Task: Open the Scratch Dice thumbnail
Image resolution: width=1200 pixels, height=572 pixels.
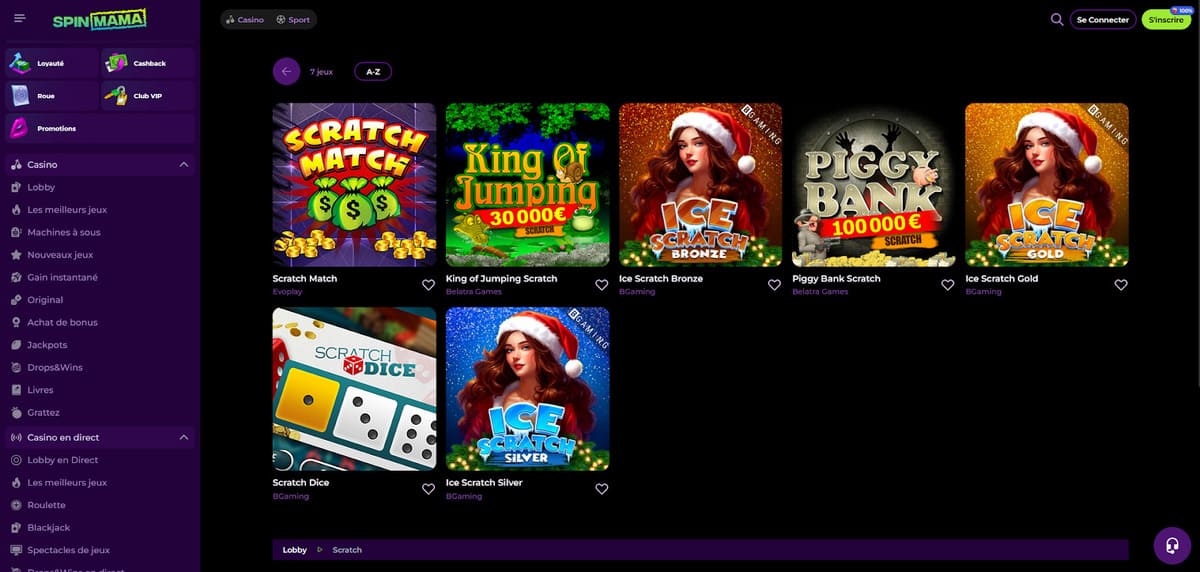Action: (354, 389)
